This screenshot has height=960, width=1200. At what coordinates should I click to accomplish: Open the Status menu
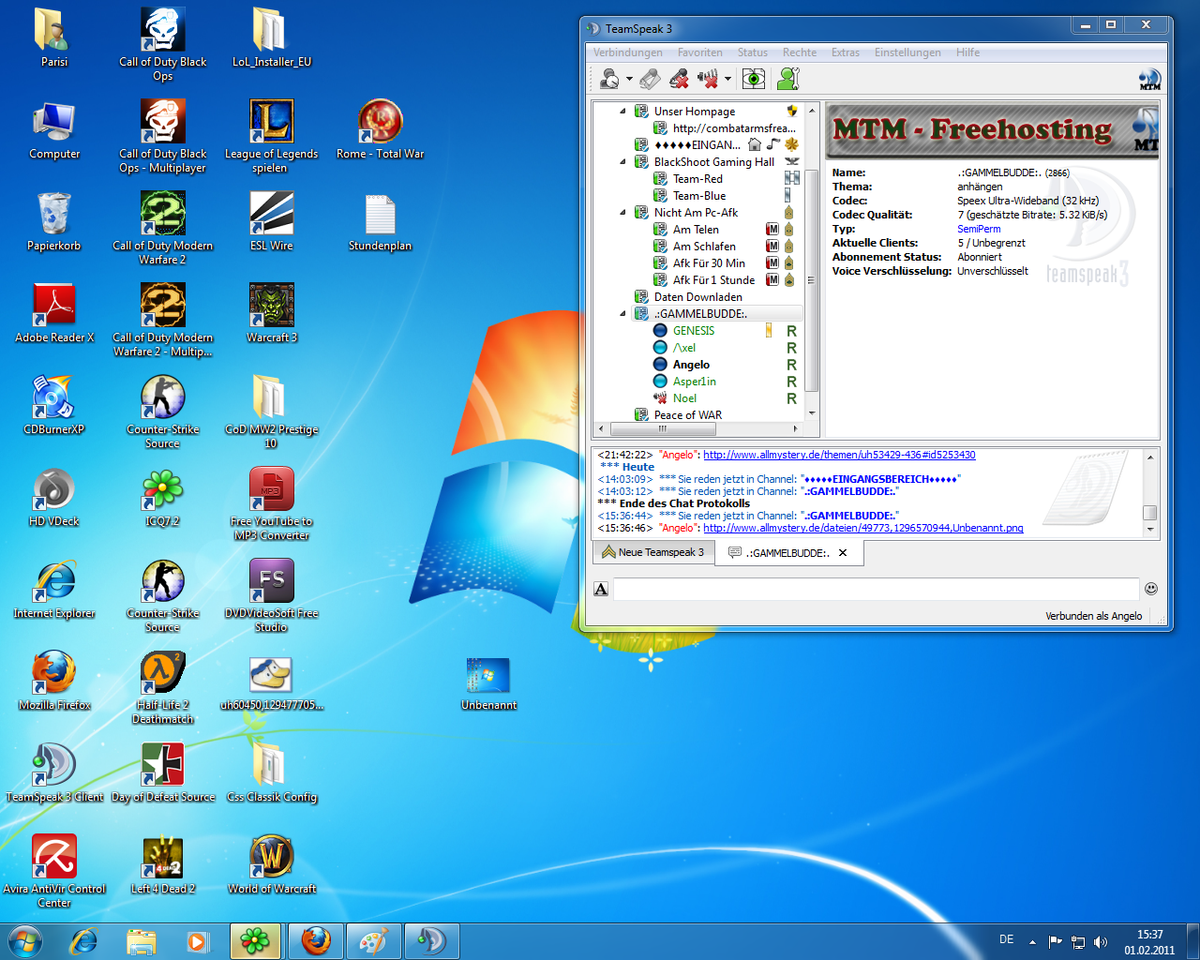(753, 52)
